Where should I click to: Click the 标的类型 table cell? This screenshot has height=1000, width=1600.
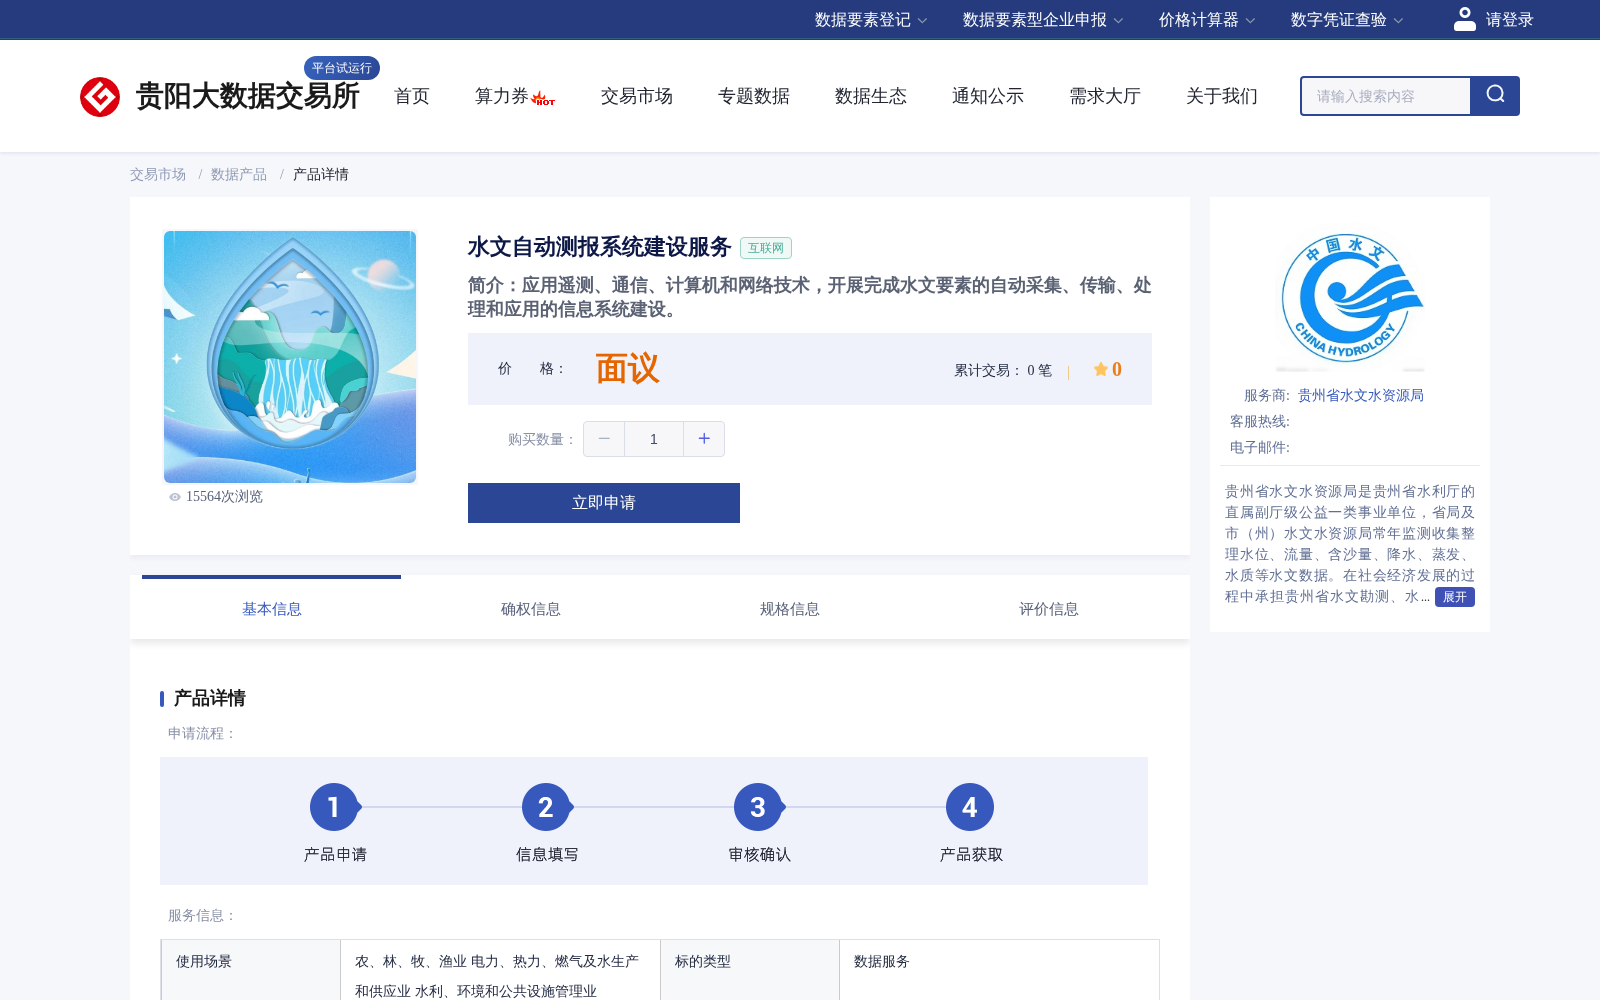click(x=750, y=970)
